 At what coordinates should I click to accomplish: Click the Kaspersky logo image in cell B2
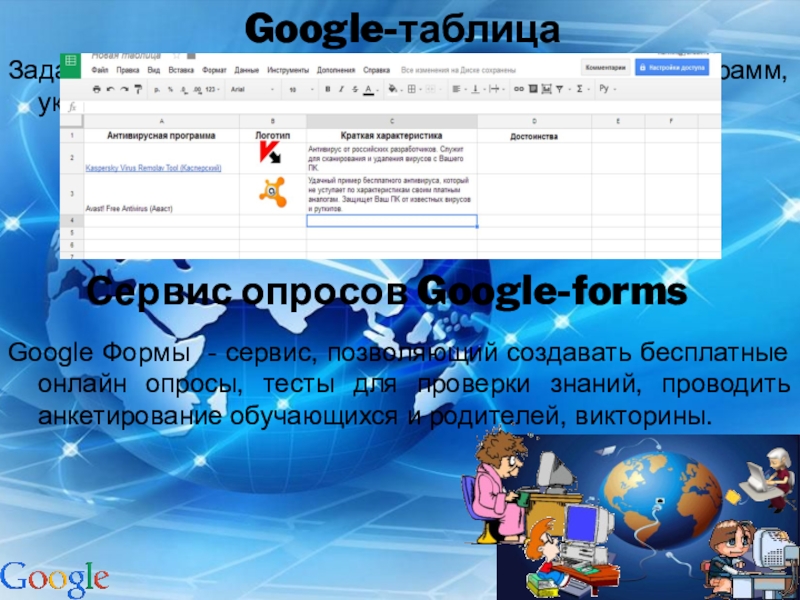point(270,153)
